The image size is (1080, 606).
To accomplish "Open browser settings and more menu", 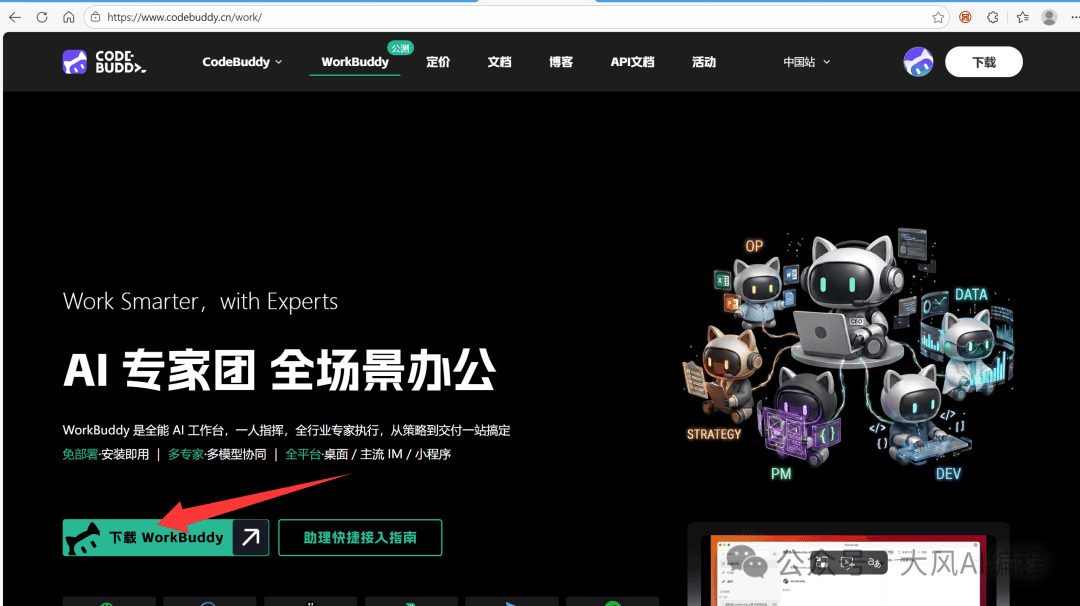I will [1074, 17].
